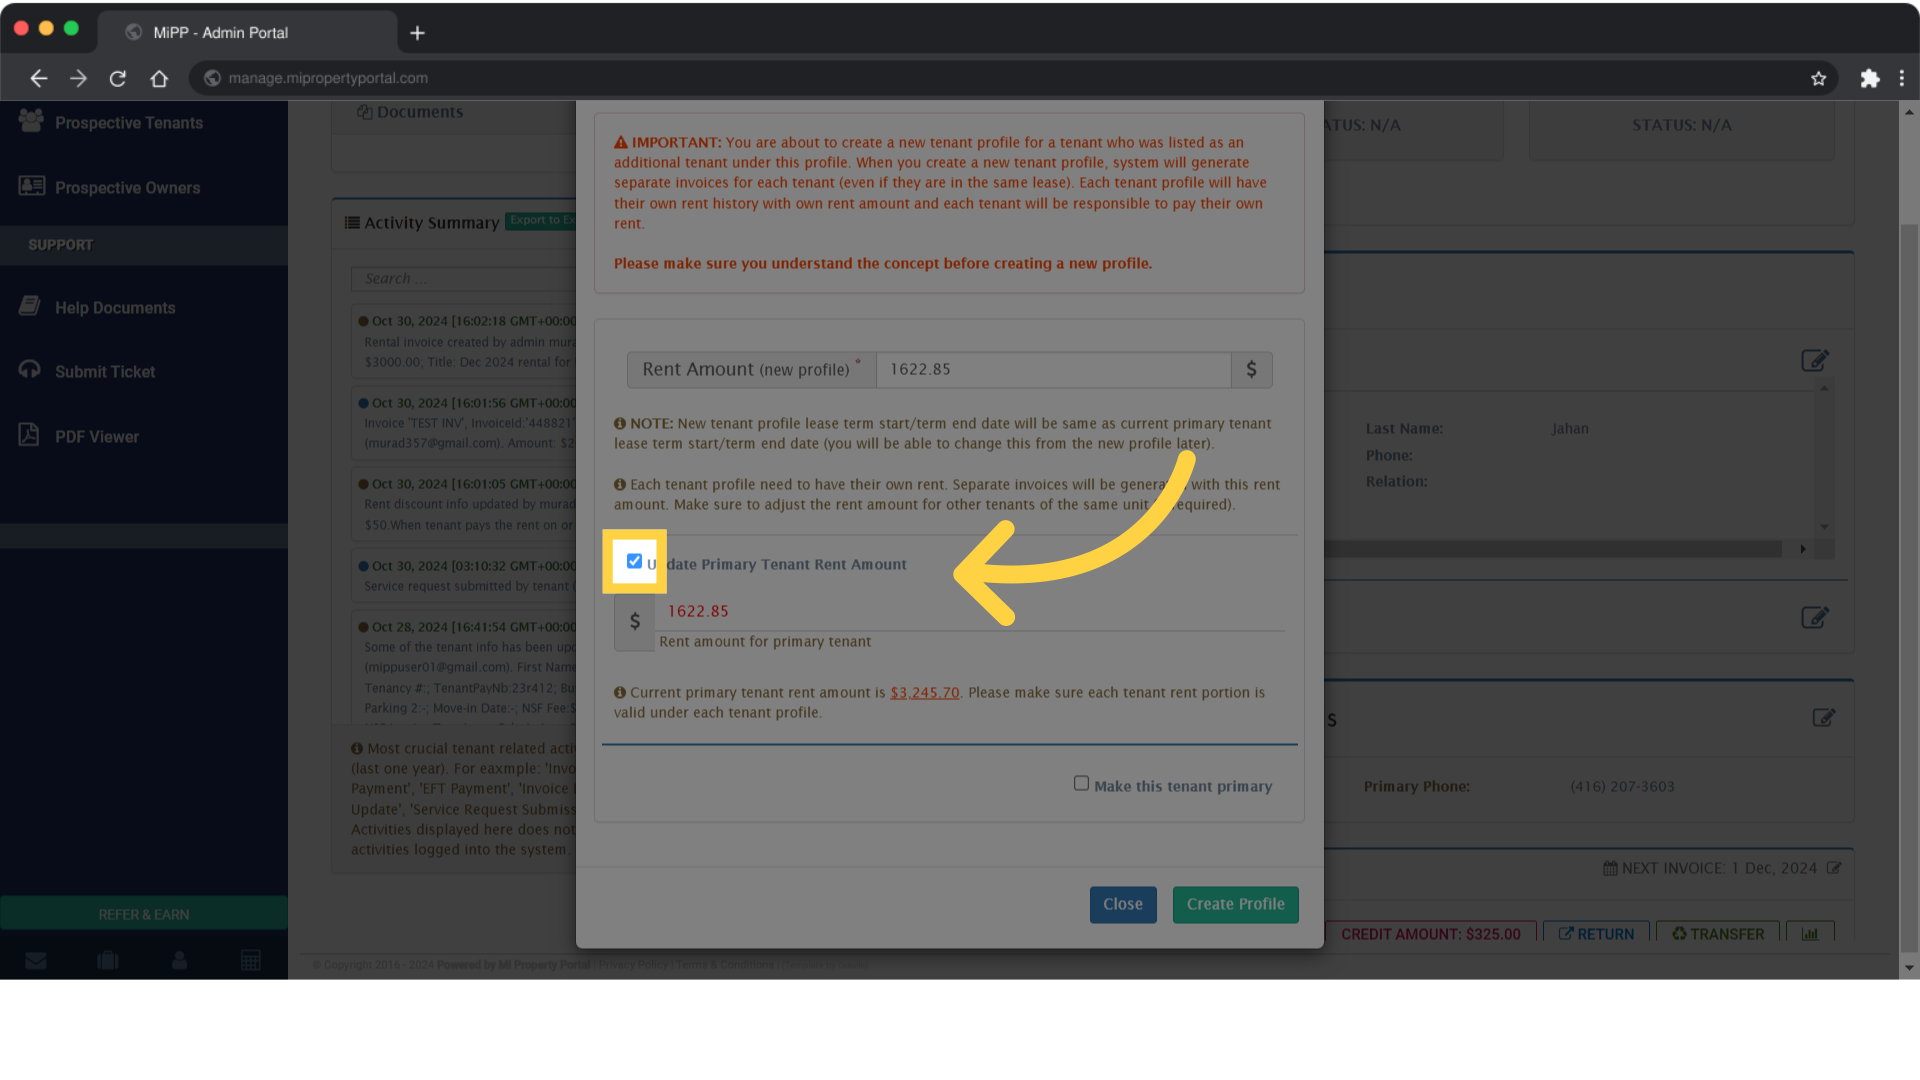Click the edit icon below tenant details
Viewport: 1920px width, 1080px height.
pos(1815,617)
